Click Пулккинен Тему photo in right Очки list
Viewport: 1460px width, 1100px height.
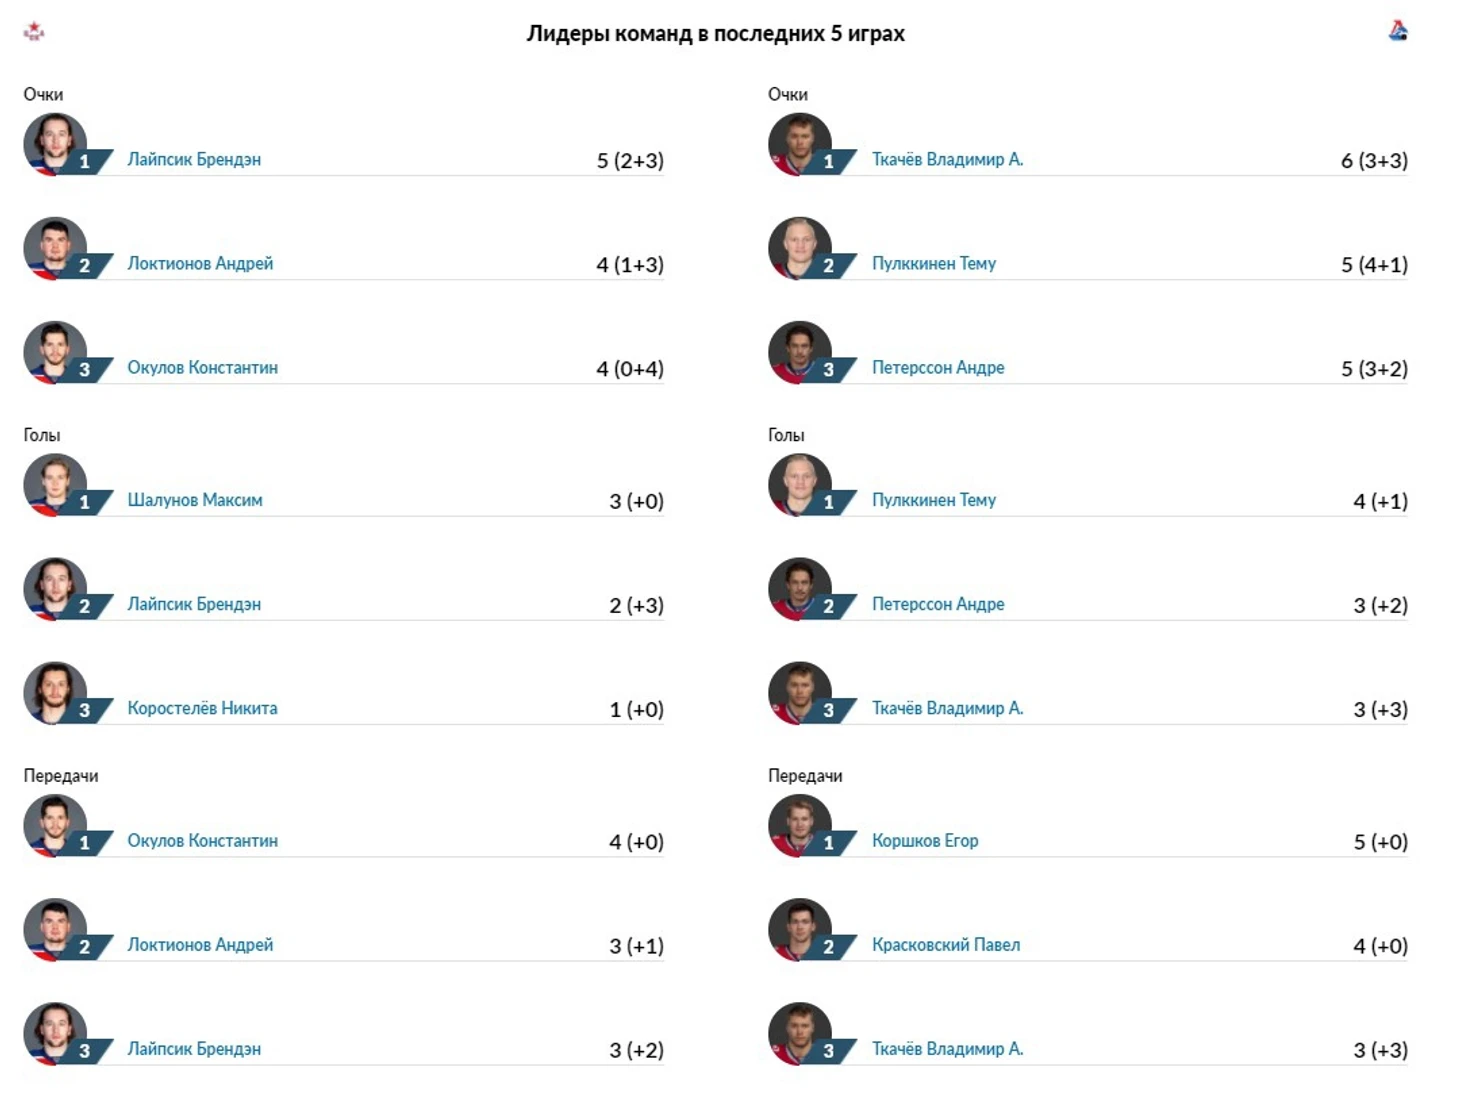pos(800,249)
